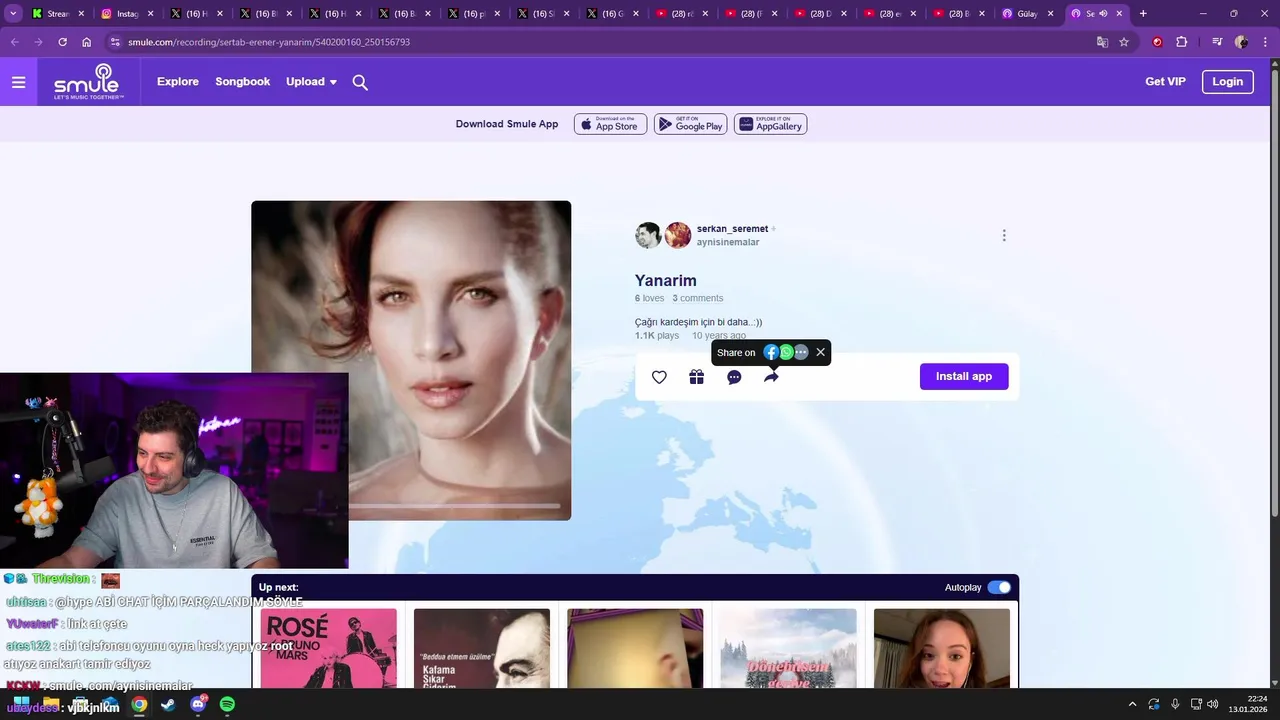Click the share arrow icon

(x=771, y=377)
